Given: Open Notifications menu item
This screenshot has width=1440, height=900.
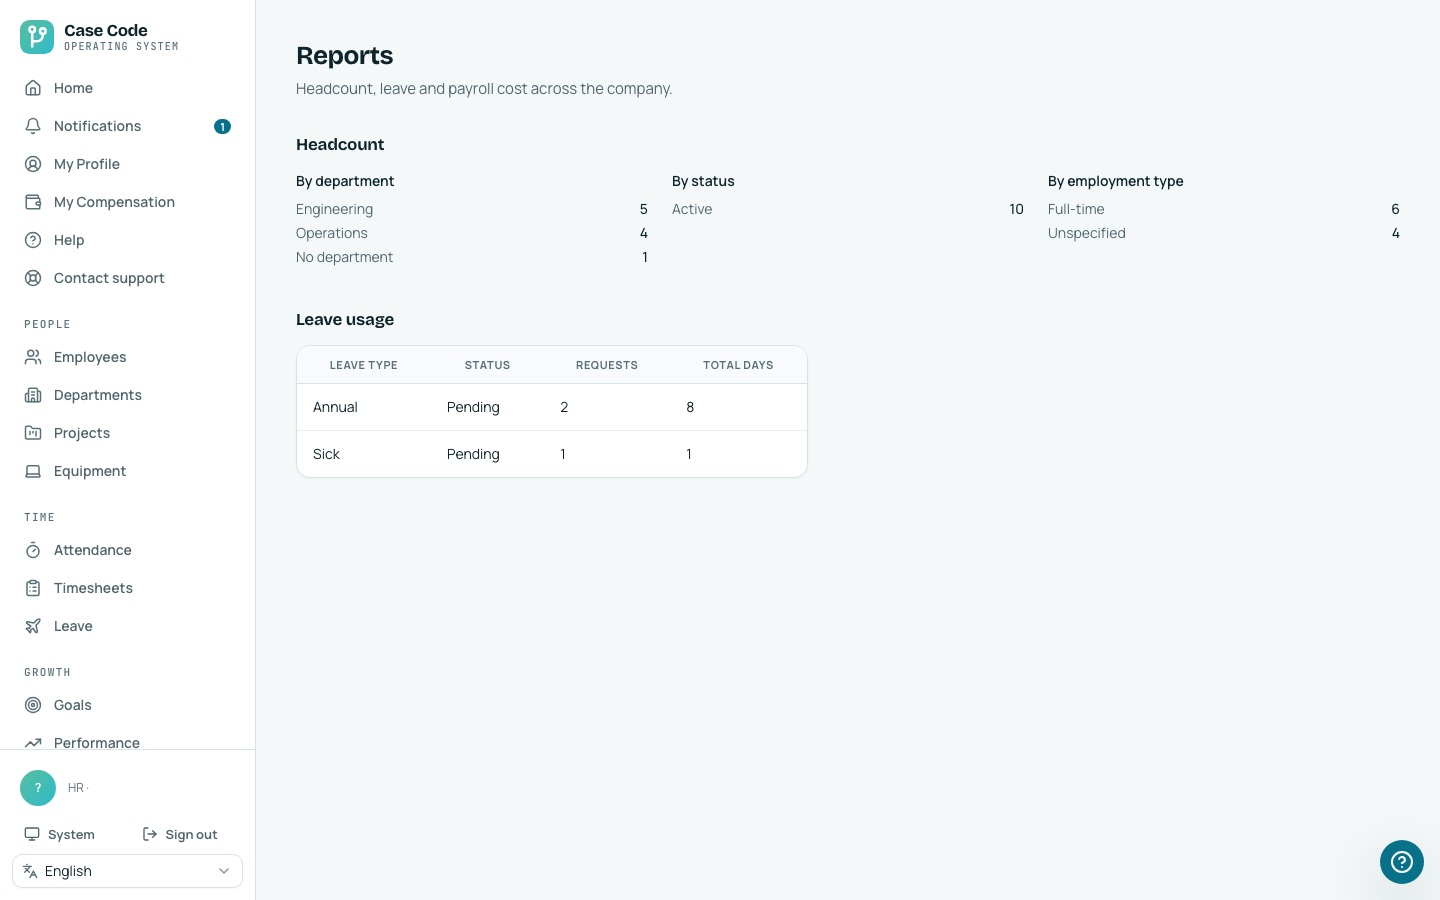Looking at the screenshot, I should pyautogui.click(x=127, y=126).
